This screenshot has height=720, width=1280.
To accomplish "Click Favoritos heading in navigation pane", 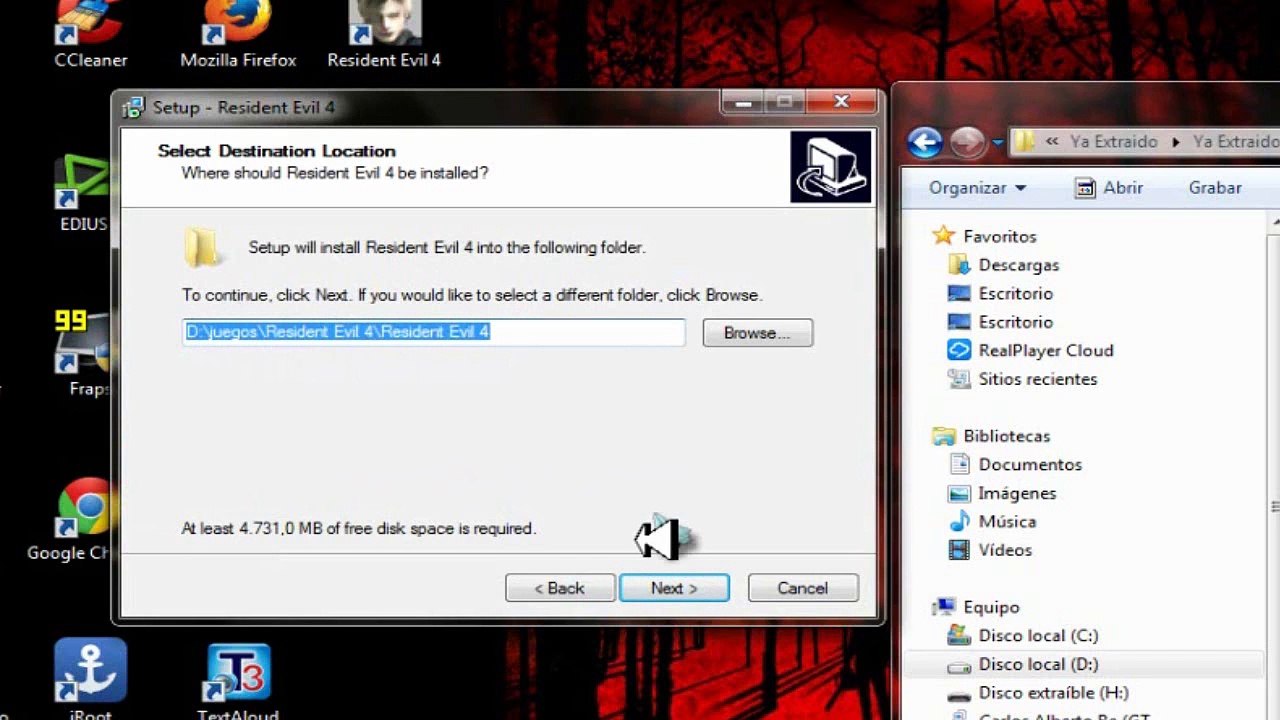I will coord(1000,236).
